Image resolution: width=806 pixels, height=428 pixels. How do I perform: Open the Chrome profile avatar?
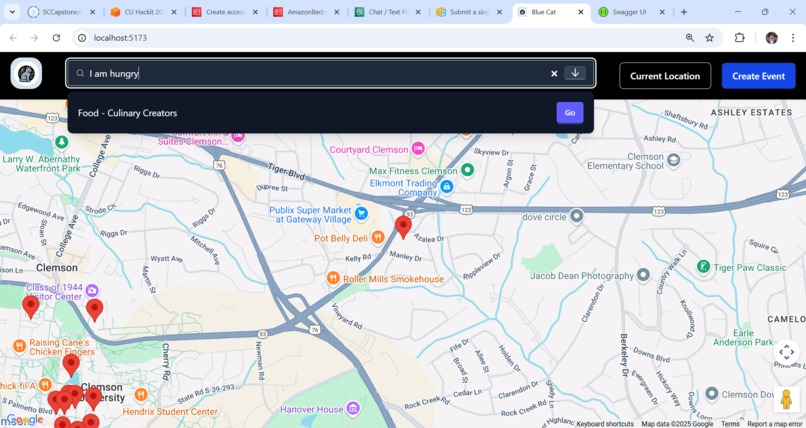tap(771, 38)
